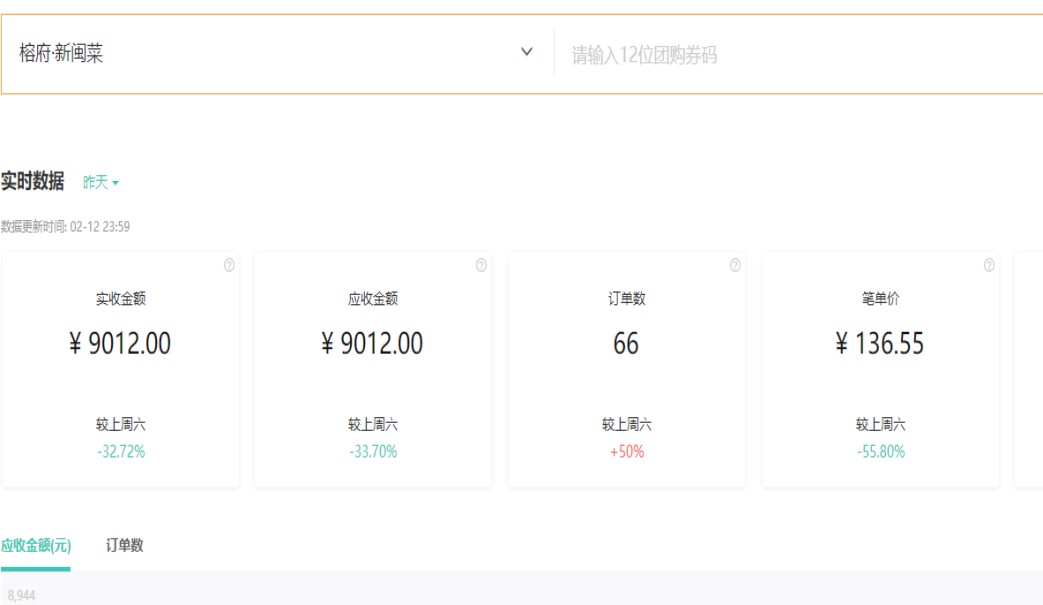Switch to the 订单数 chart tab
Image resolution: width=1043 pixels, height=605 pixels.
(x=125, y=545)
